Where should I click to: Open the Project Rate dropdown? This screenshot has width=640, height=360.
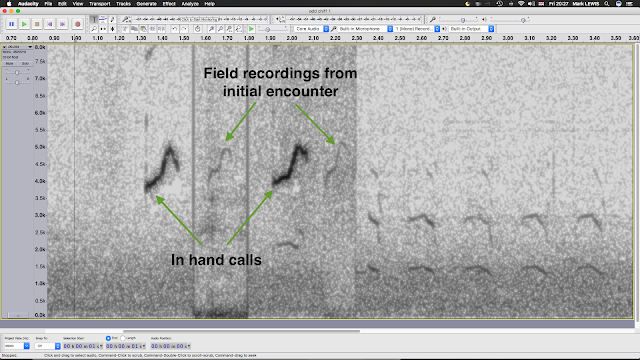[17, 346]
